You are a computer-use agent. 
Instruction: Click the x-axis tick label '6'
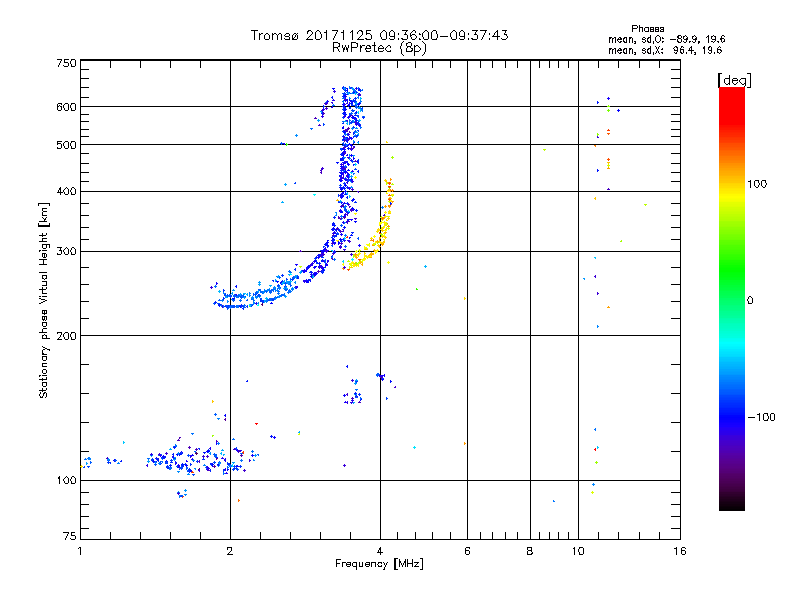pyautogui.click(x=467, y=551)
